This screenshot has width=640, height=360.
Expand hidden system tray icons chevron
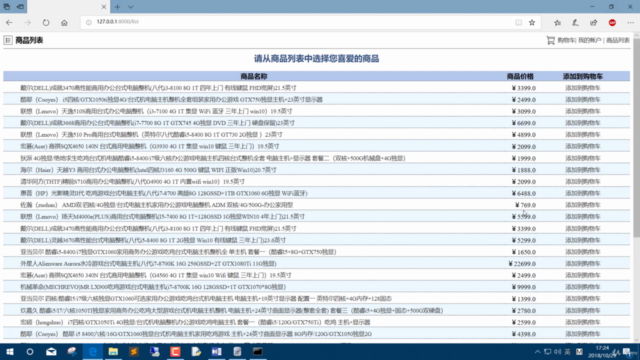(537, 352)
